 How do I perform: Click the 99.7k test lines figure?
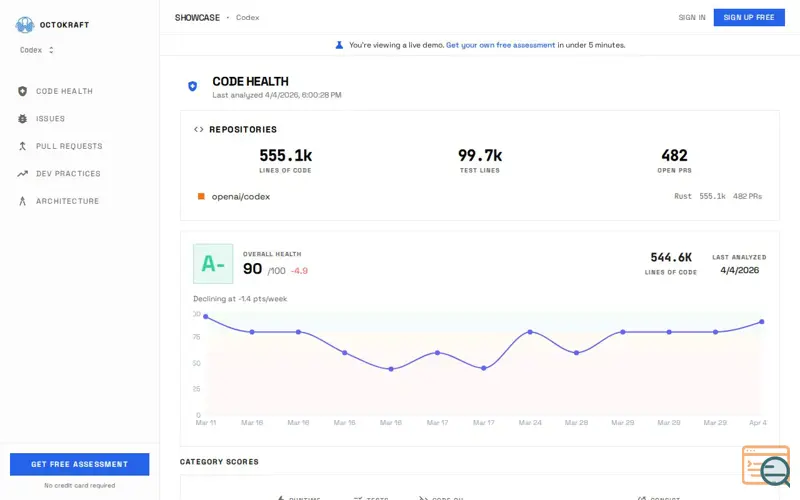pyautogui.click(x=480, y=155)
